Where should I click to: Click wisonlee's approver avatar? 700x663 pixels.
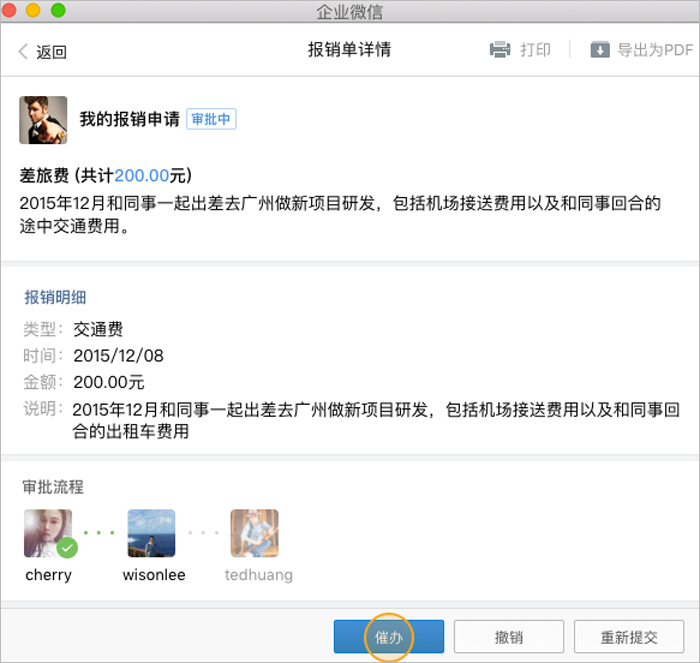click(x=151, y=533)
